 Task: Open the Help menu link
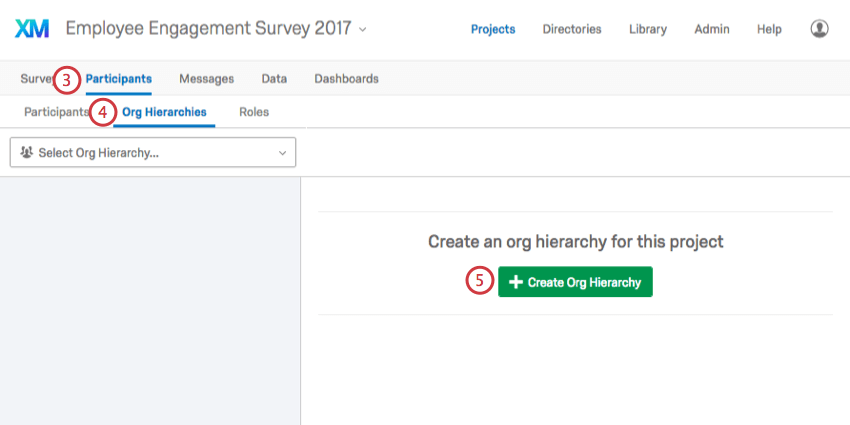point(769,29)
